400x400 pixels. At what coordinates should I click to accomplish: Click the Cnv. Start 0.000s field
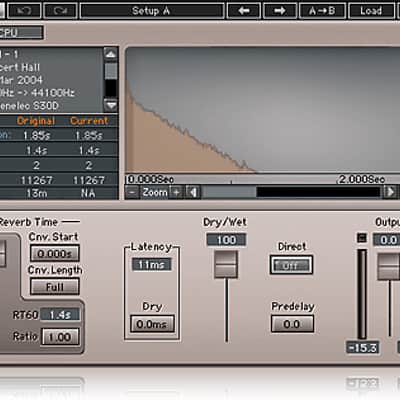pyautogui.click(x=54, y=254)
